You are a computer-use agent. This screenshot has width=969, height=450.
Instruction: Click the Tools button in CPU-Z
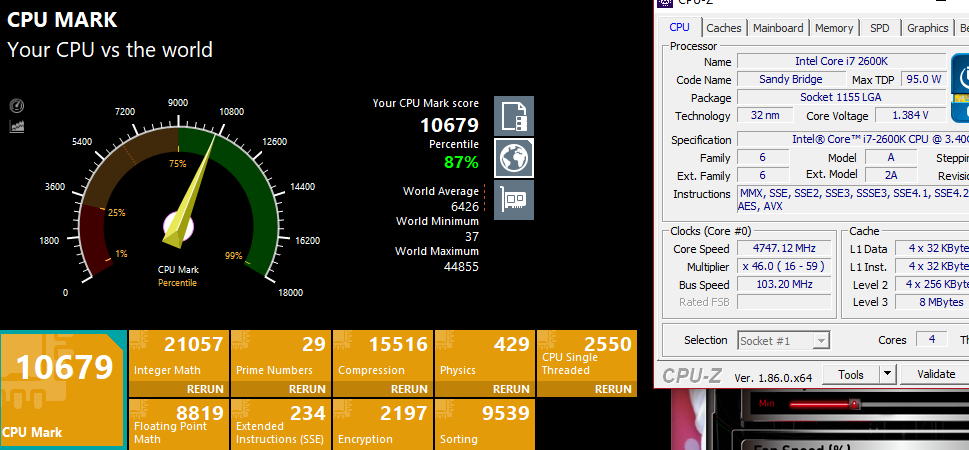click(851, 374)
